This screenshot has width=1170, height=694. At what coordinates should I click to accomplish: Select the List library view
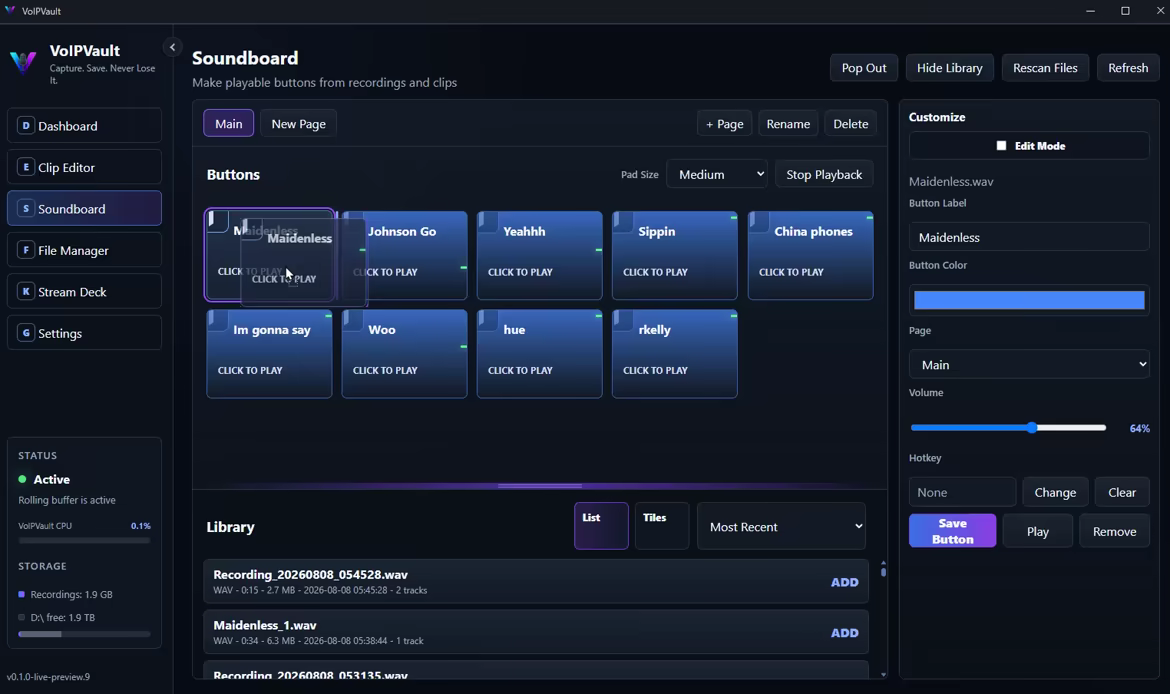601,526
